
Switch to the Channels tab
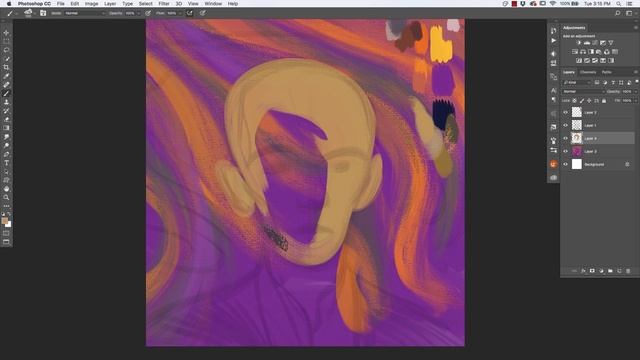point(588,72)
